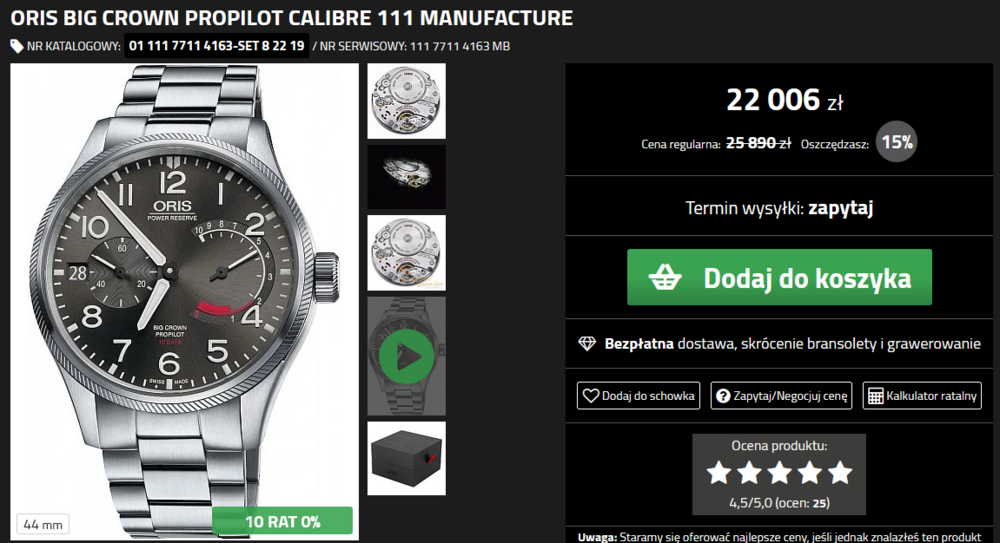
Task: Click the diamond icon beside Bezpłatna dostawa
Action: 587,344
